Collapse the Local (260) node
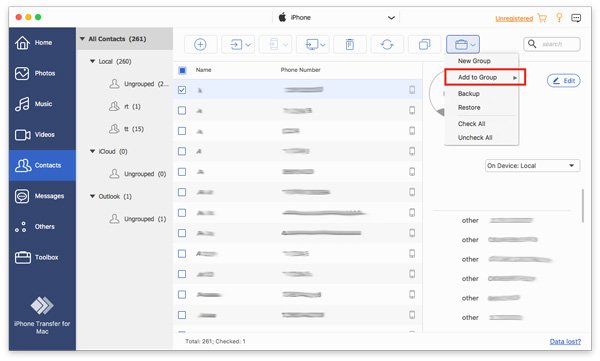 pyautogui.click(x=92, y=61)
